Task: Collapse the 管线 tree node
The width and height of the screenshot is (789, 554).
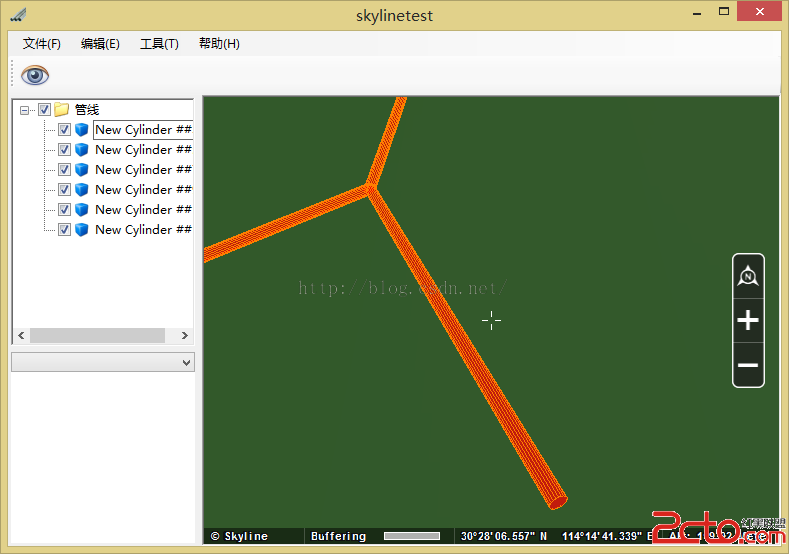Action: 24,110
